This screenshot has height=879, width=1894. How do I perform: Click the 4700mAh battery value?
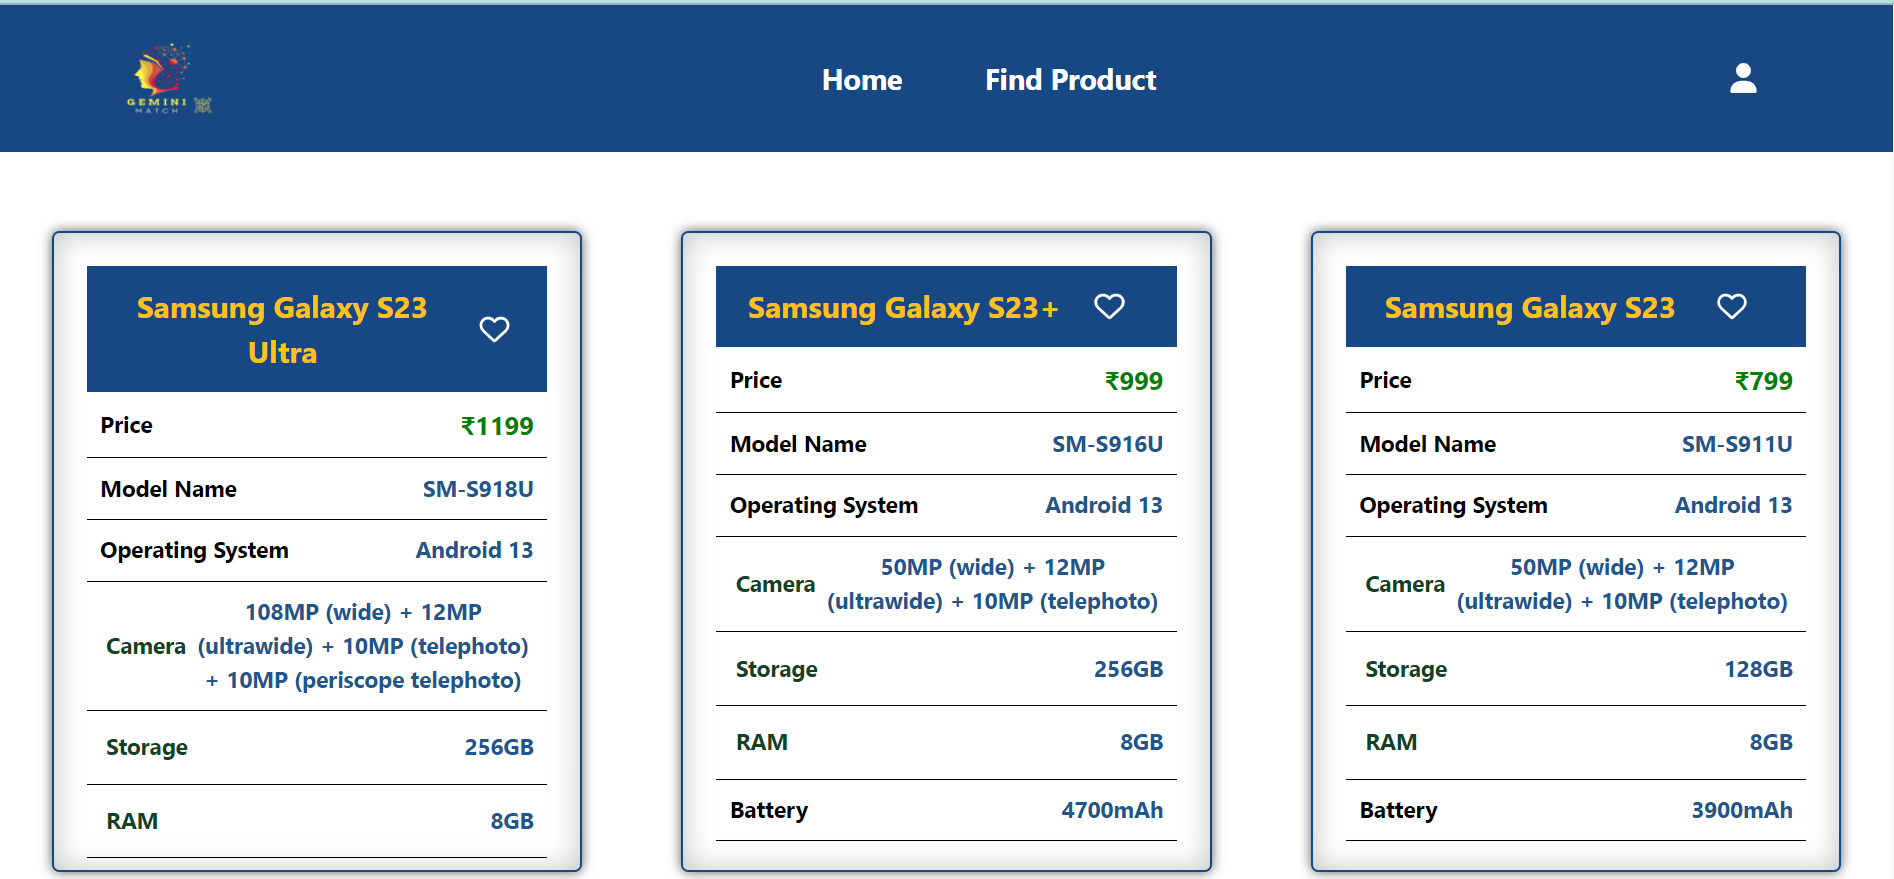(x=1112, y=810)
